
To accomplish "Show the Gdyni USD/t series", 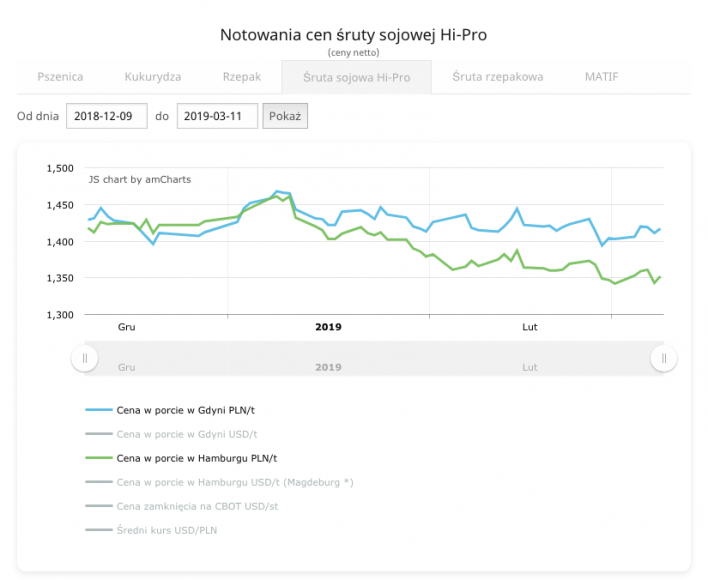I will pos(186,434).
